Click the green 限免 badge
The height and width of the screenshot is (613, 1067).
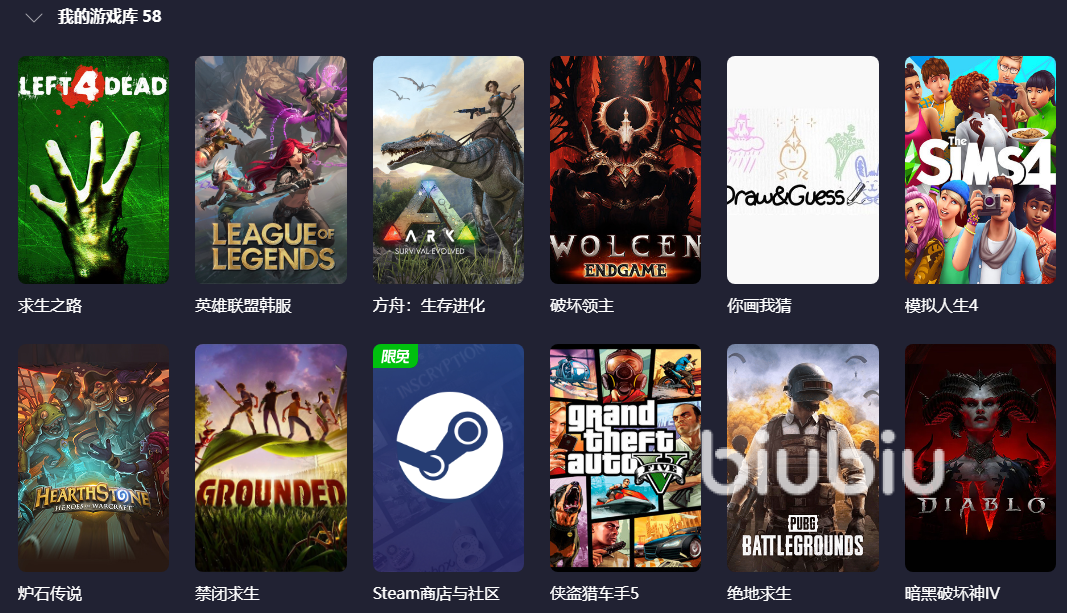[395, 356]
